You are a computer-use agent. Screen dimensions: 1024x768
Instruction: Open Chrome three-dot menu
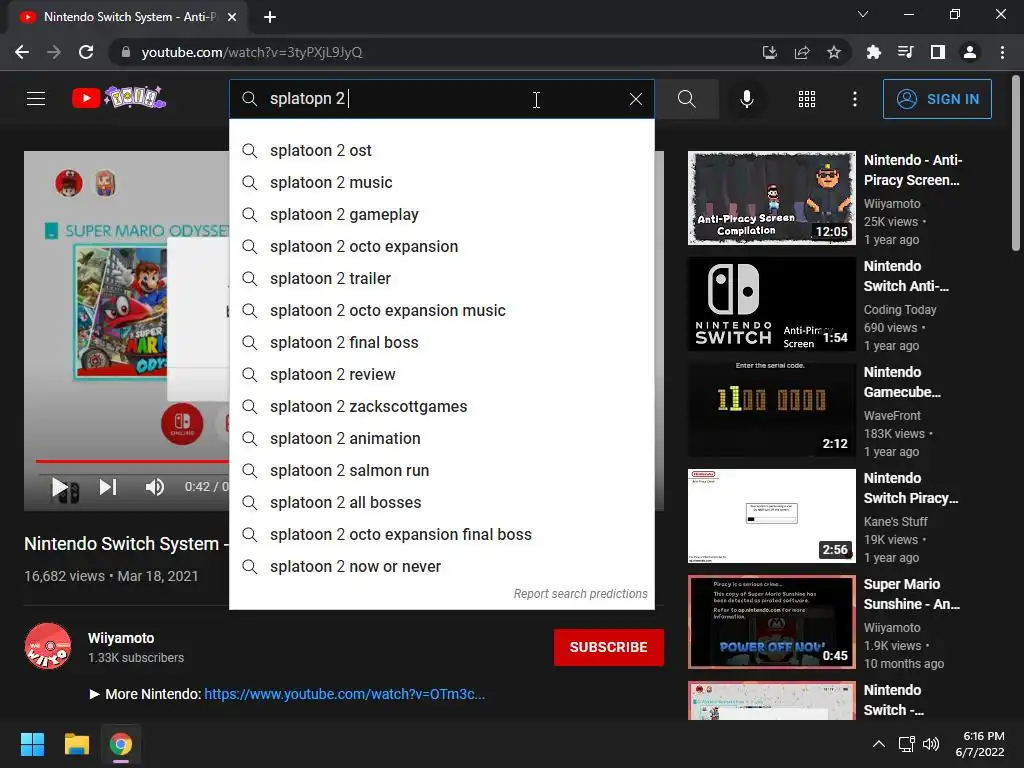pyautogui.click(x=1002, y=52)
